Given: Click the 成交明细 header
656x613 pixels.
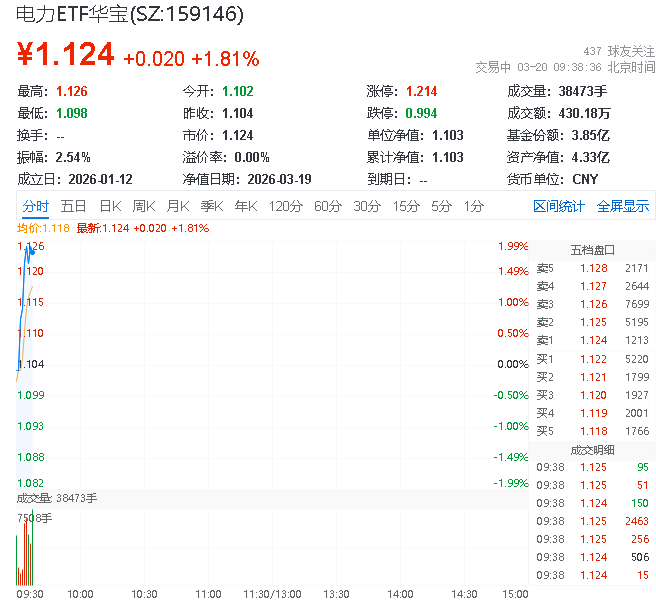Looking at the screenshot, I should point(592,450).
